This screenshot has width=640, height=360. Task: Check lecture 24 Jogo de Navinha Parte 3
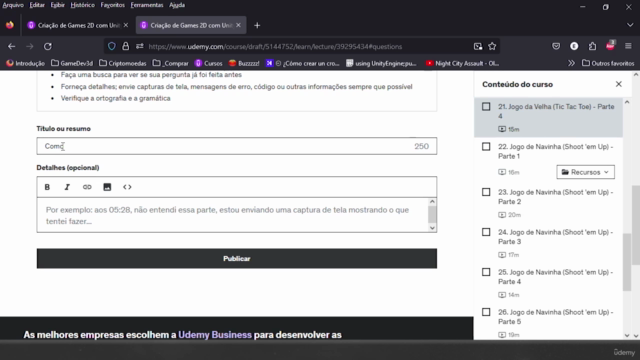[486, 232]
